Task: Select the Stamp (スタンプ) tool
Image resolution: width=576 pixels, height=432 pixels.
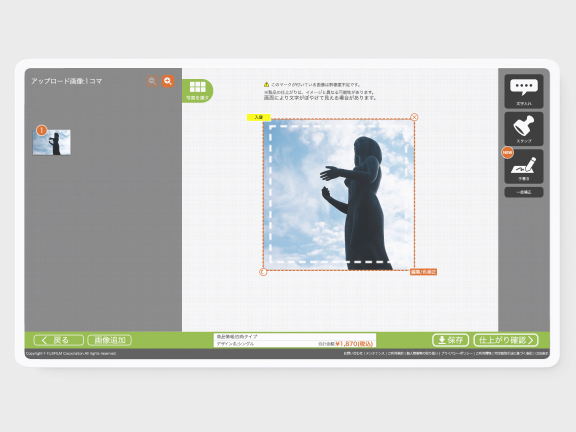Action: 523,129
